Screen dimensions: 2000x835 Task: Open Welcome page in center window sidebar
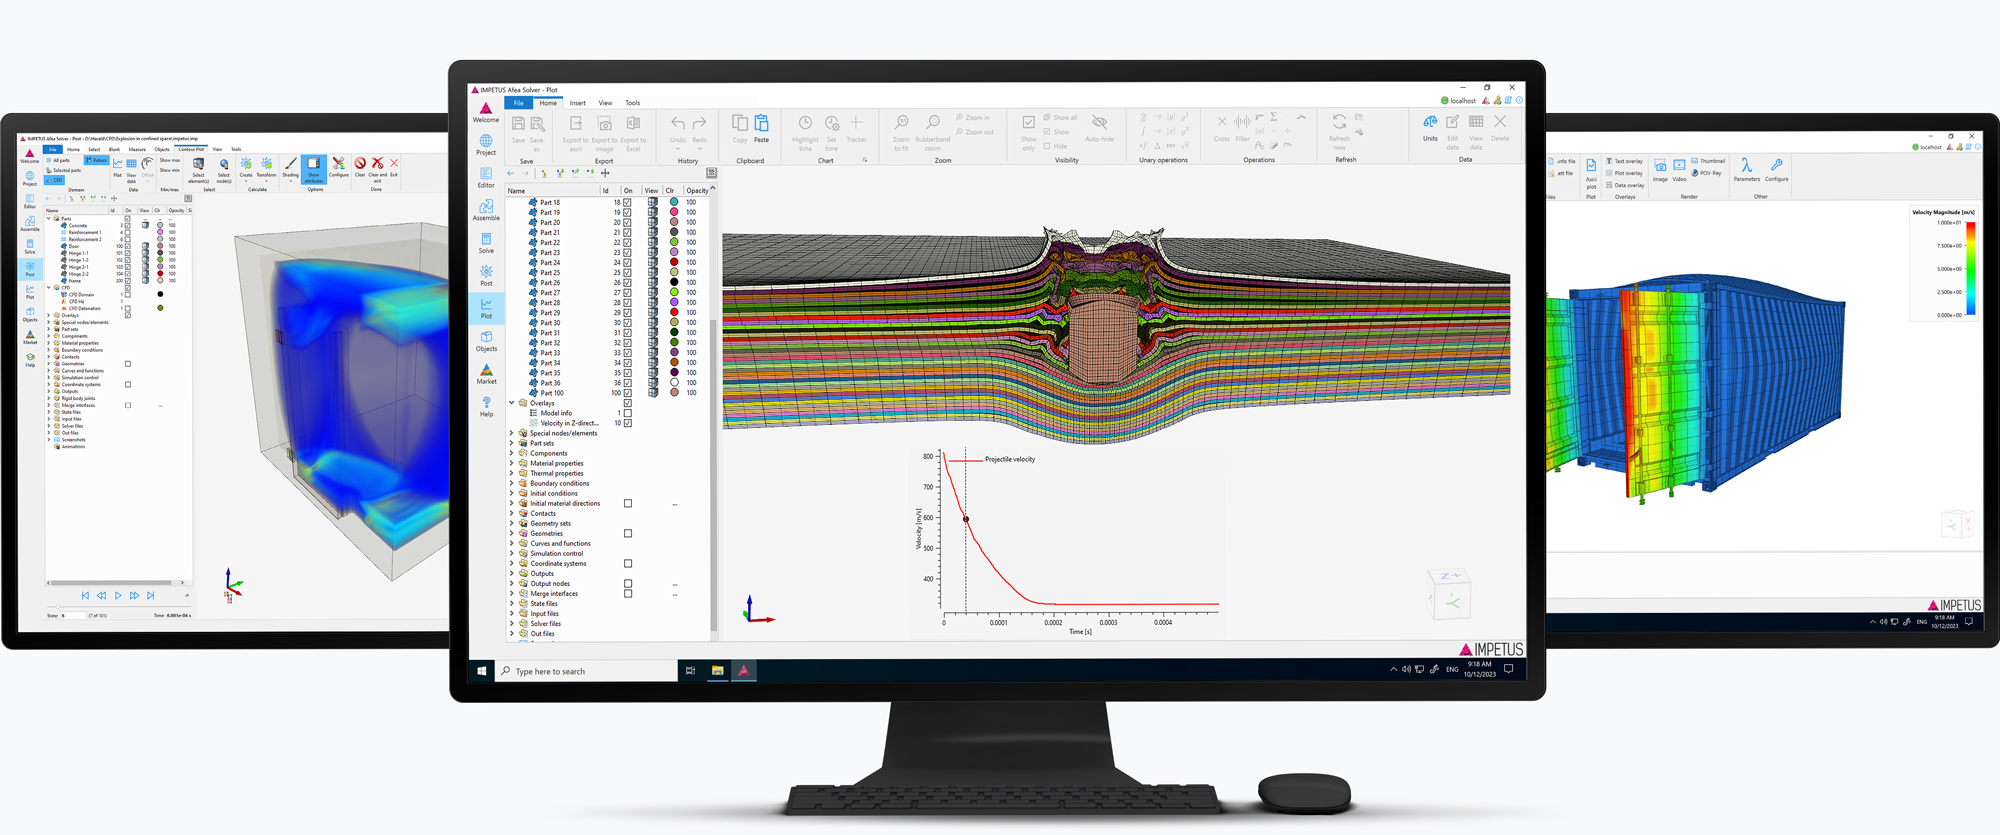point(486,112)
